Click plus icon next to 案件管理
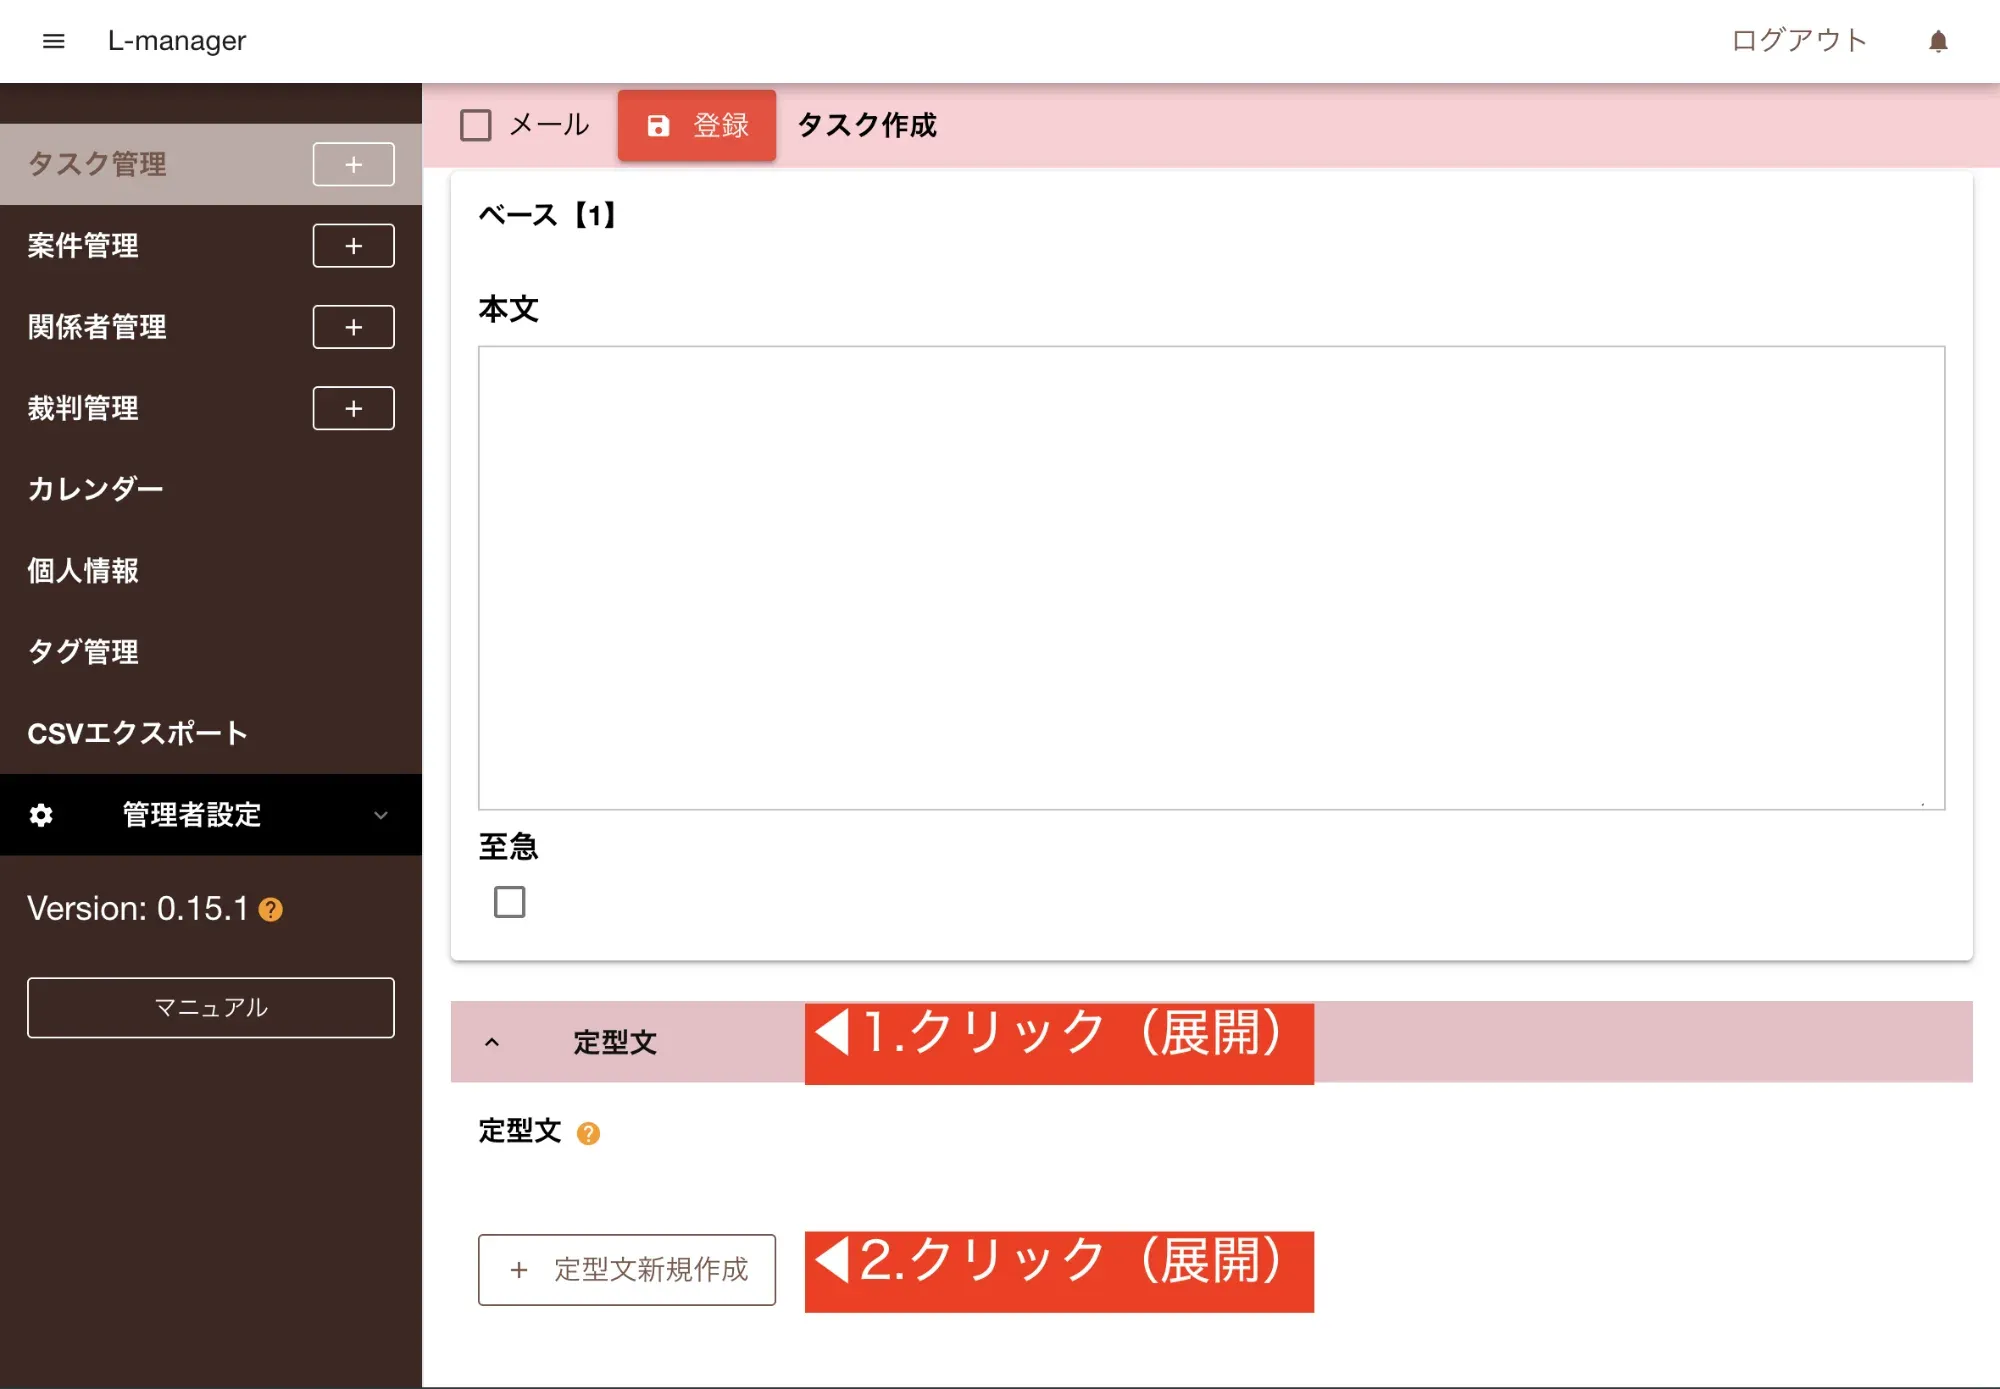 tap(353, 246)
